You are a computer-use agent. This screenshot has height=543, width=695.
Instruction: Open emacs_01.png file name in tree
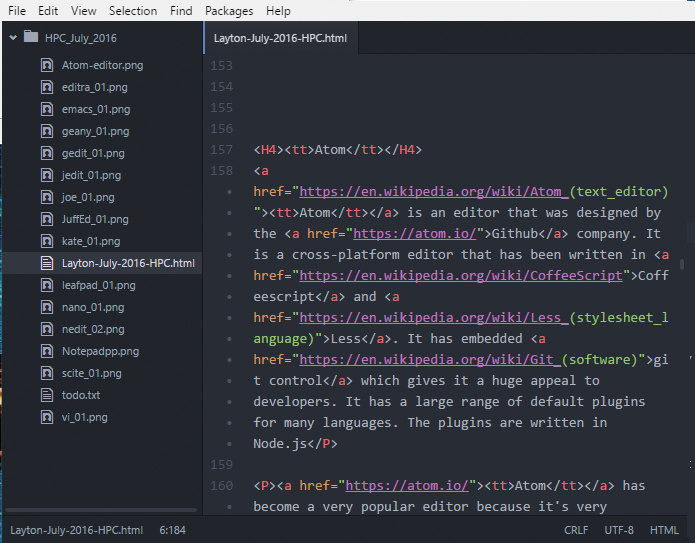point(96,109)
